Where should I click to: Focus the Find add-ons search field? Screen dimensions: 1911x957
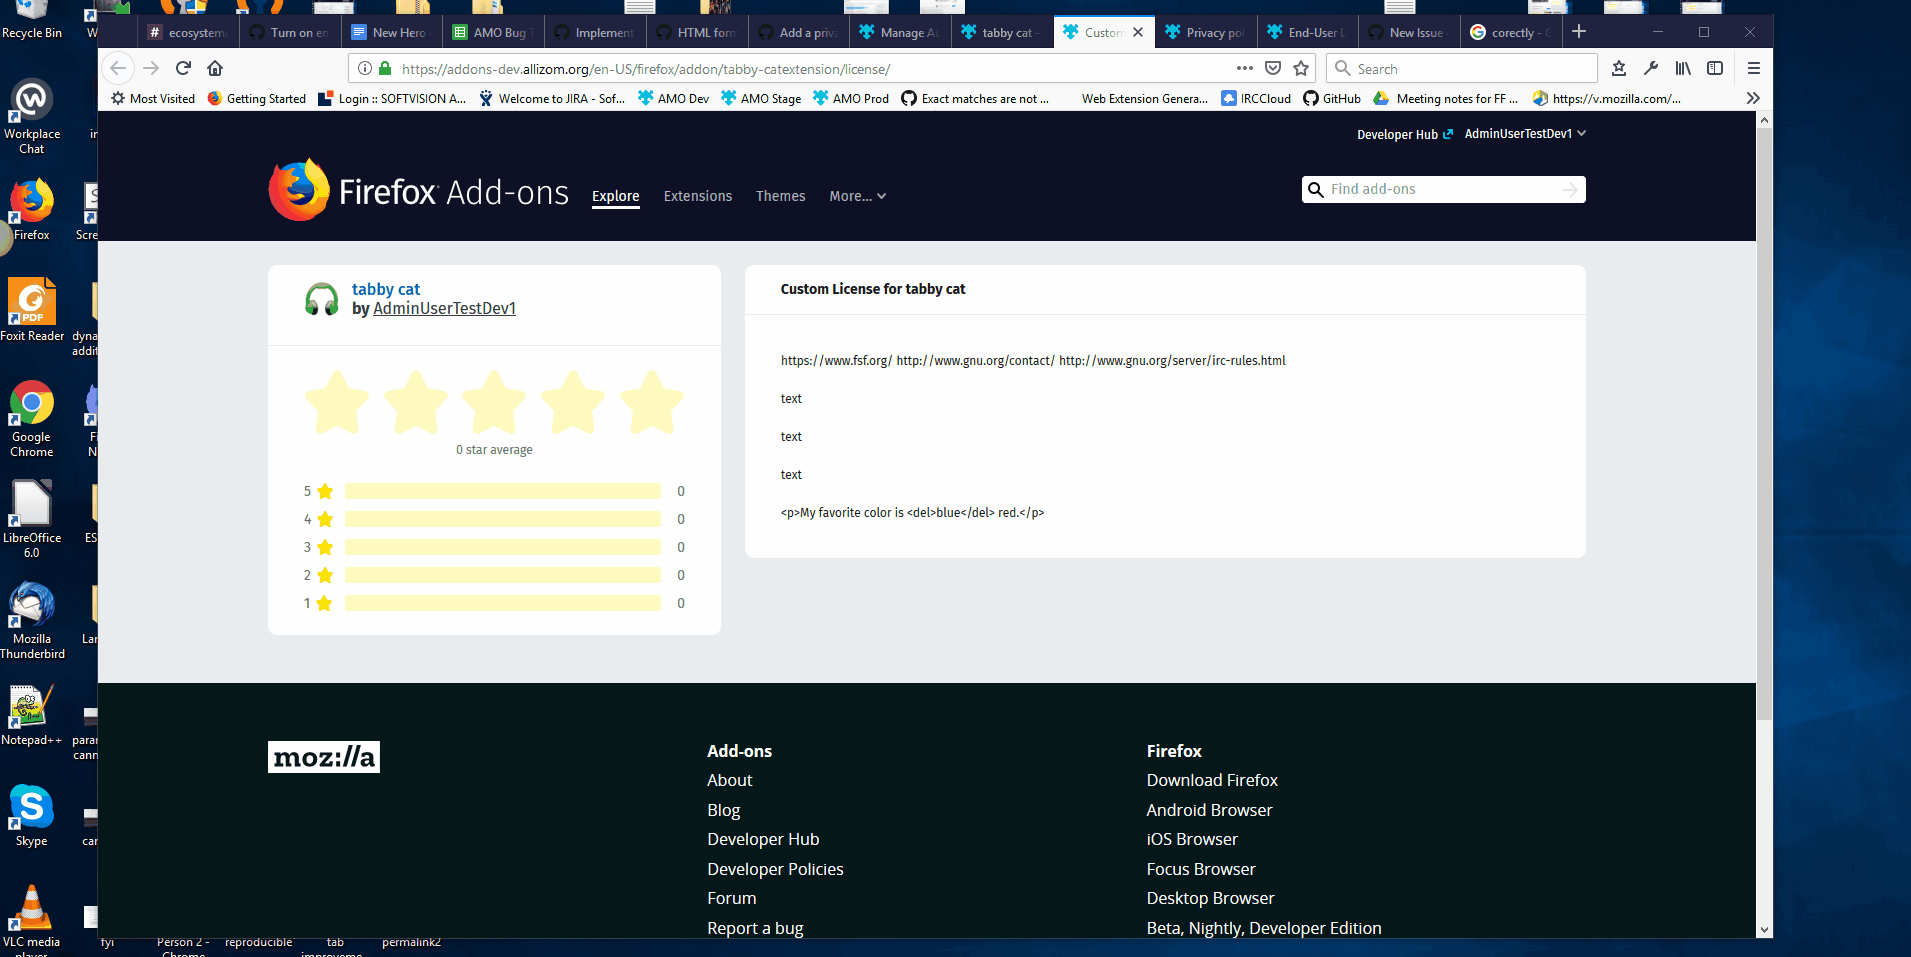click(x=1444, y=189)
